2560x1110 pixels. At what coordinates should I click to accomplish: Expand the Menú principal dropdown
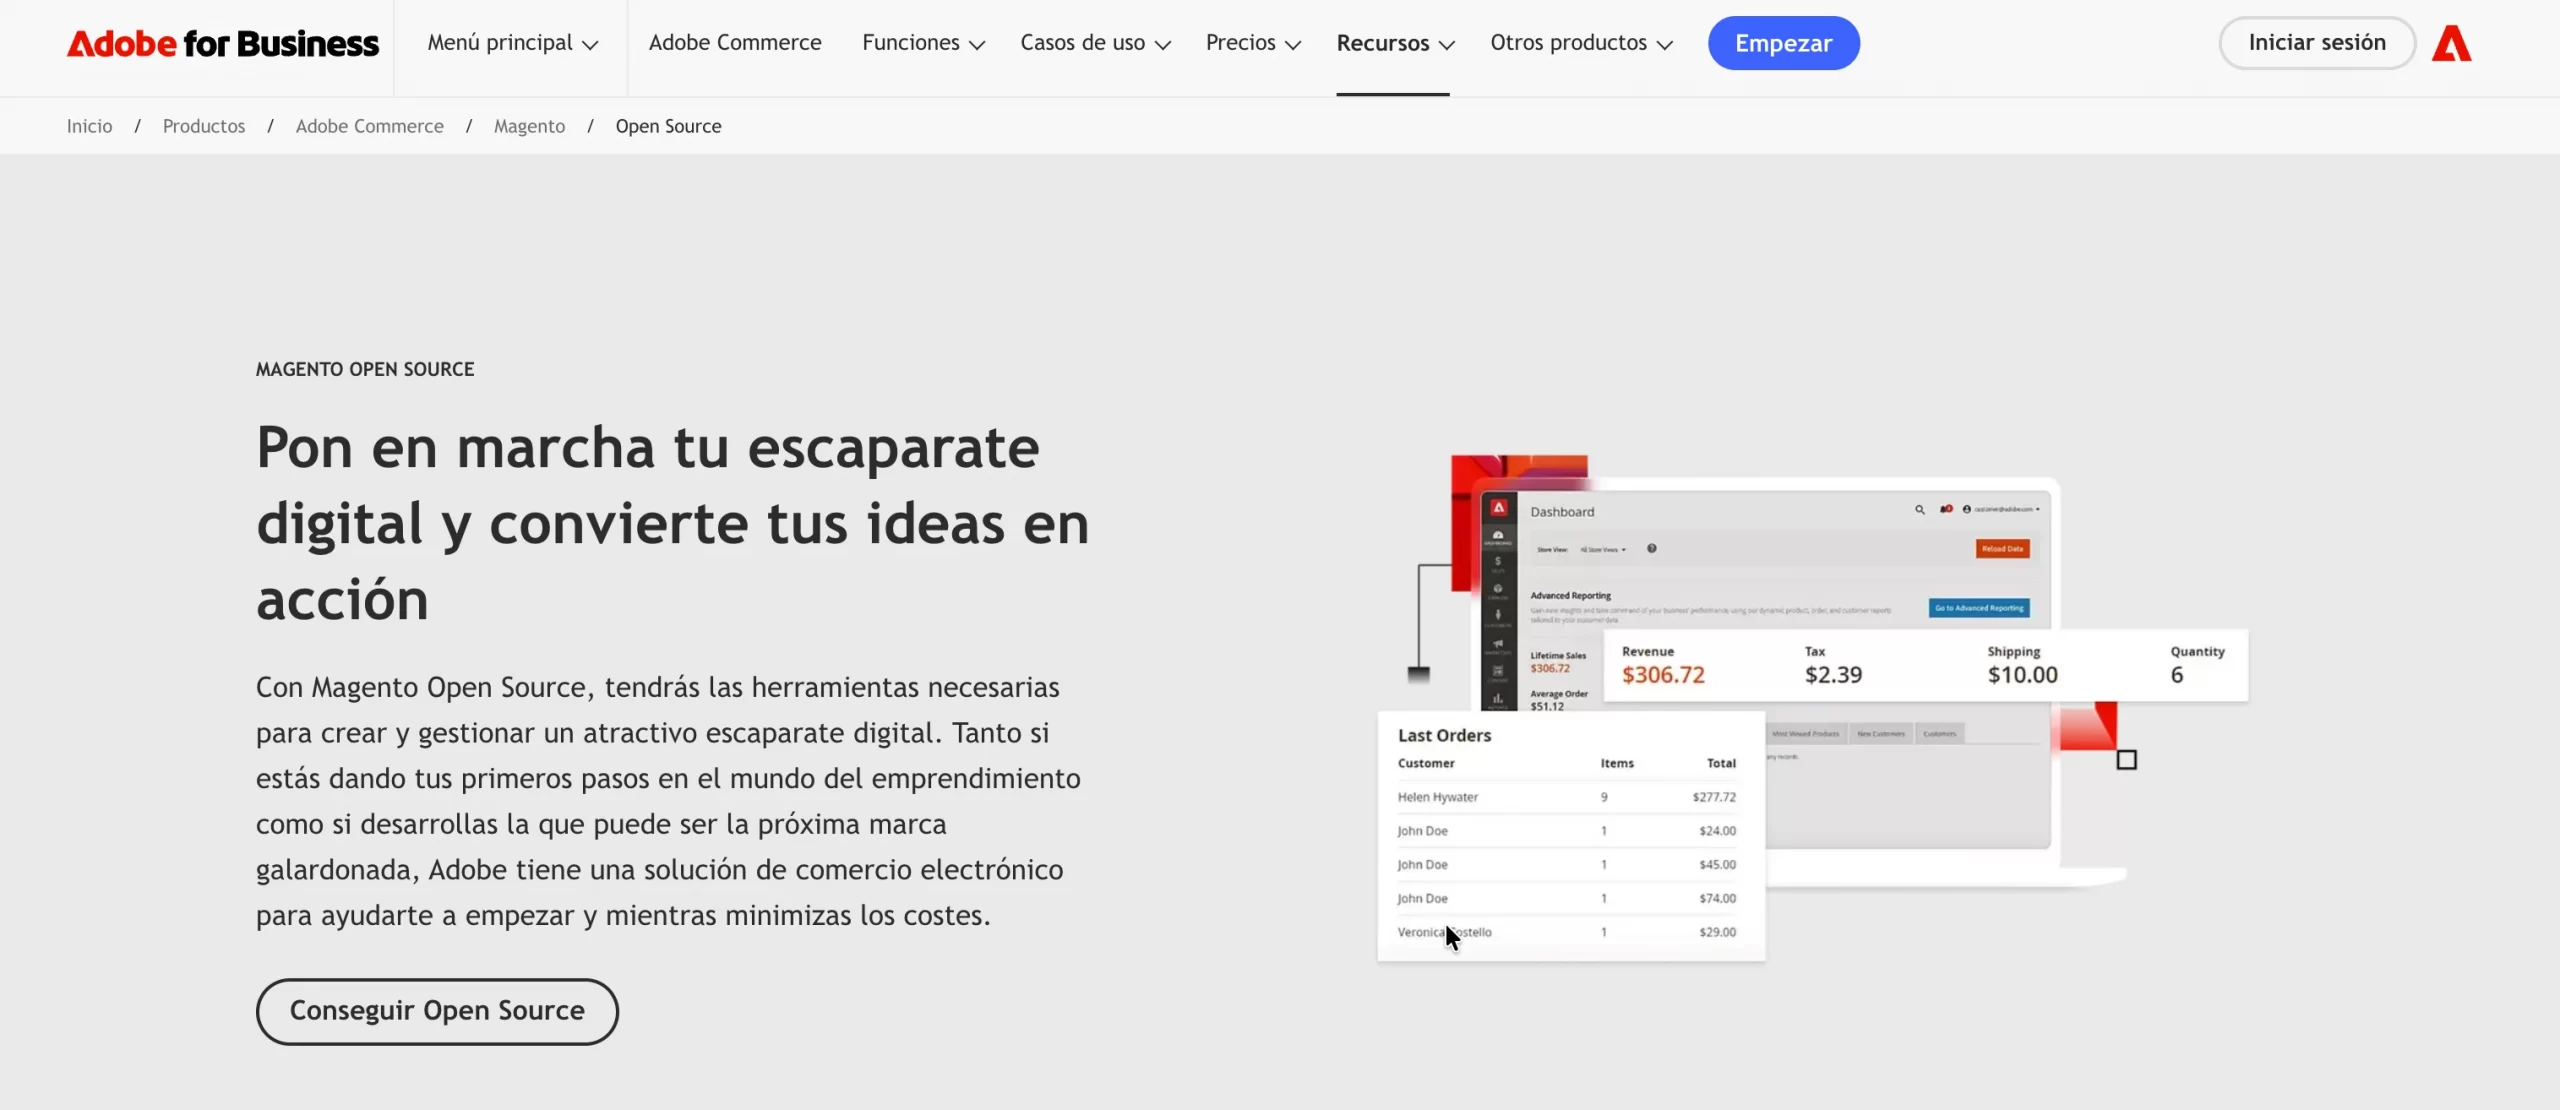513,43
